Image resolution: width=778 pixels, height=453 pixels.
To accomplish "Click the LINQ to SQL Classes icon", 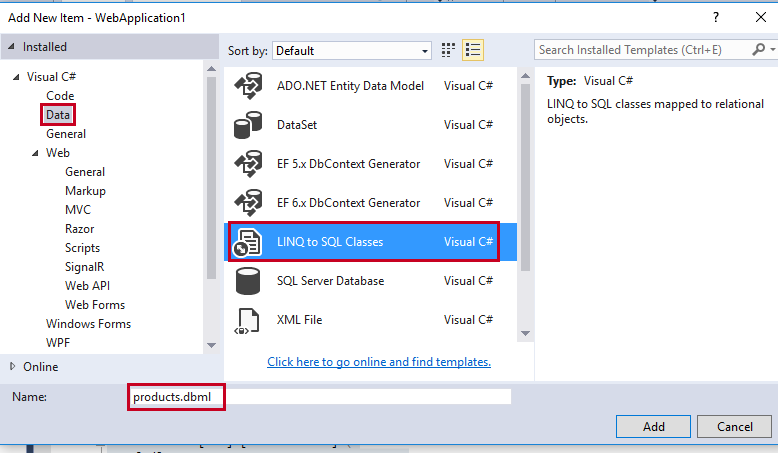I will point(247,242).
